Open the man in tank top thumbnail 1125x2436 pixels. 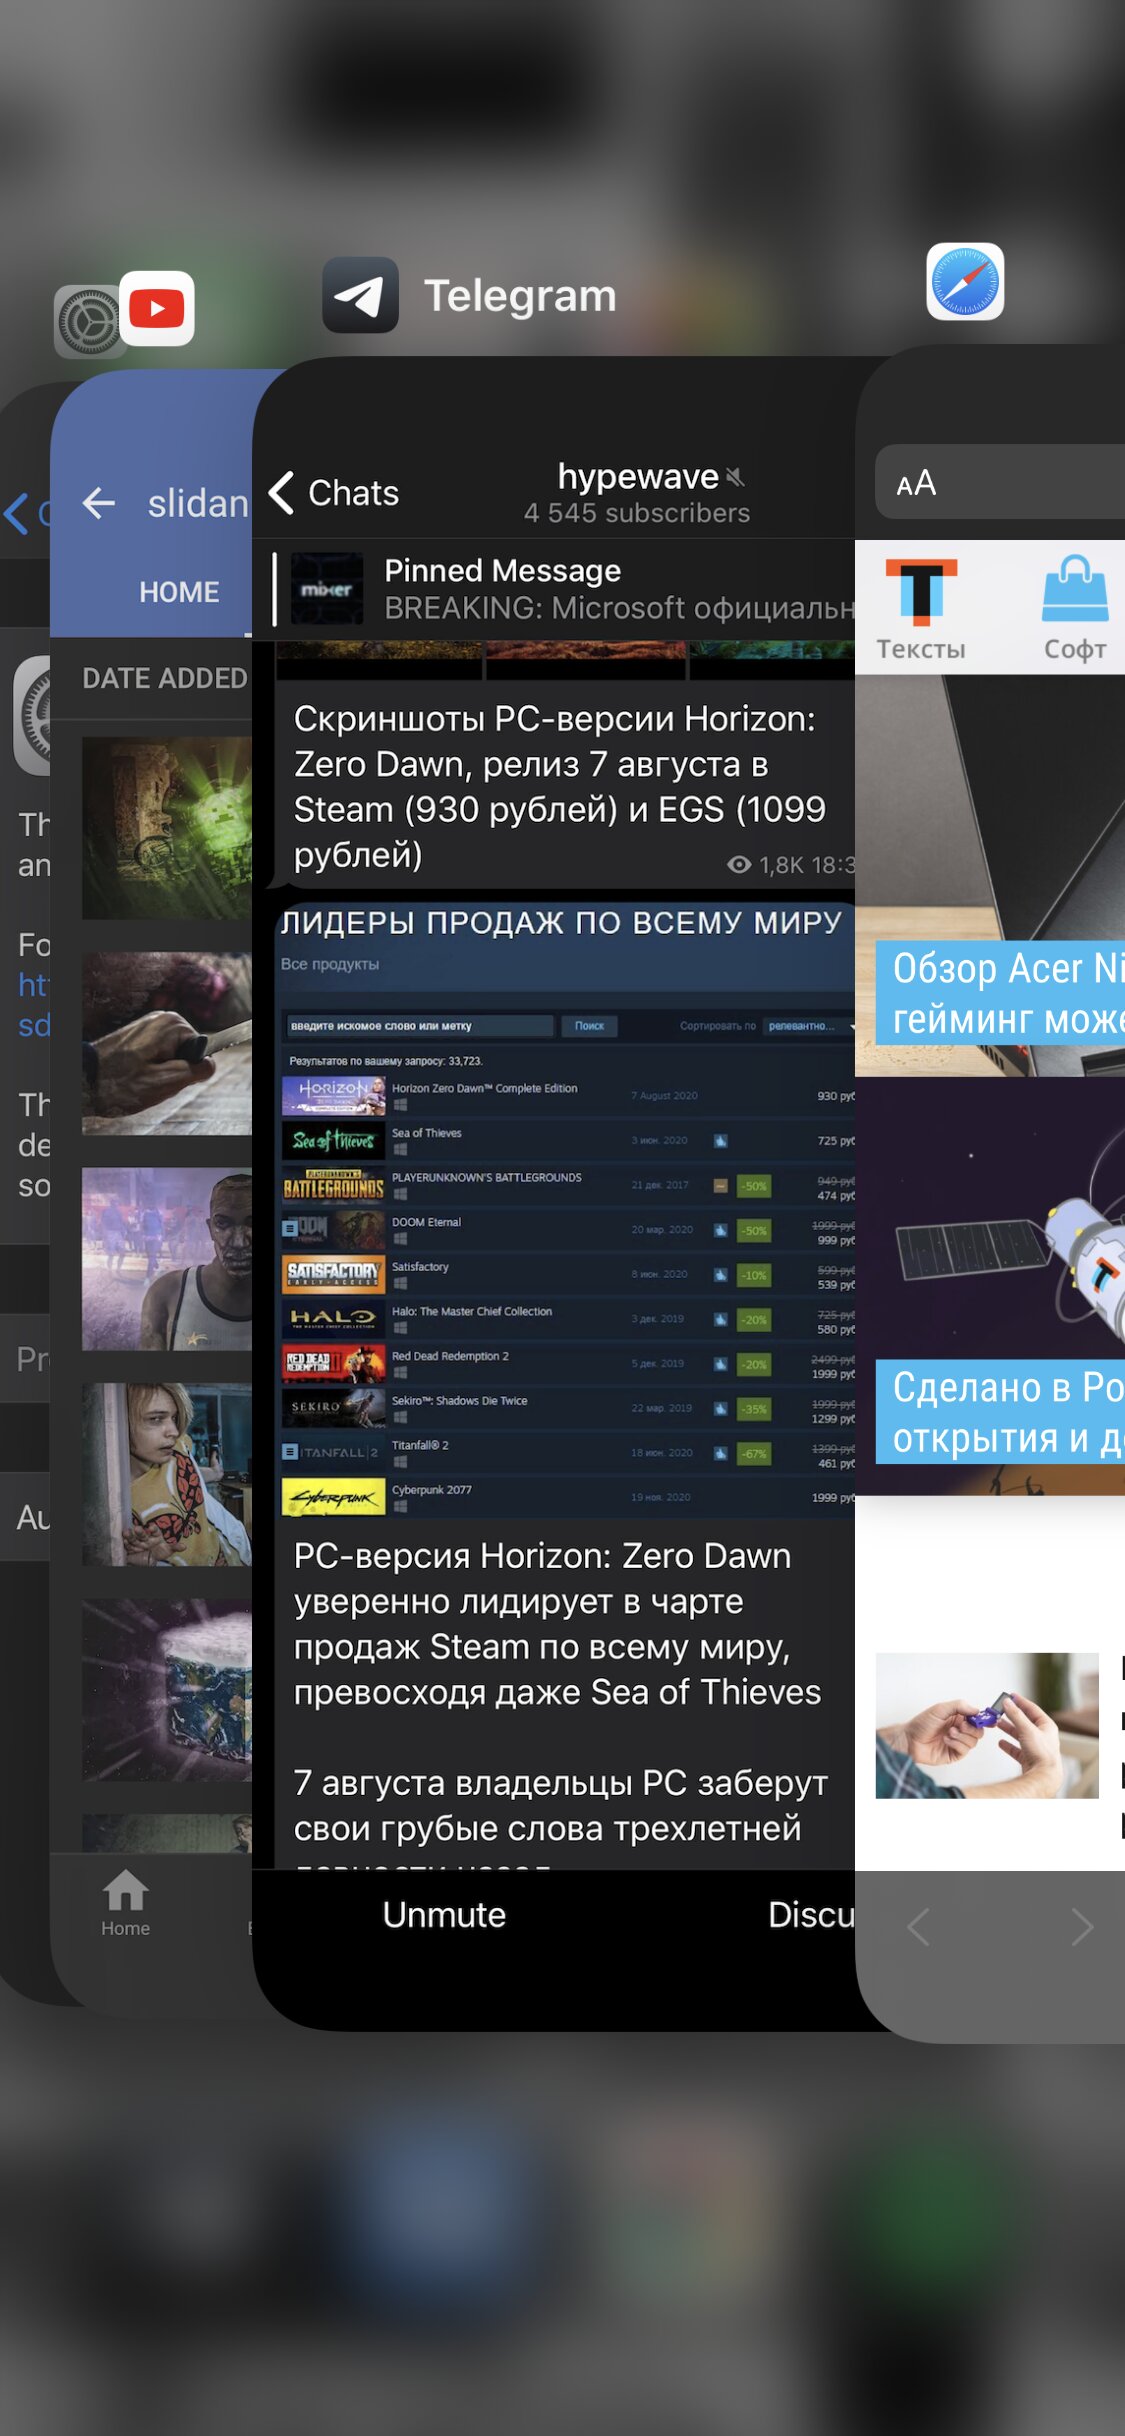point(167,1259)
